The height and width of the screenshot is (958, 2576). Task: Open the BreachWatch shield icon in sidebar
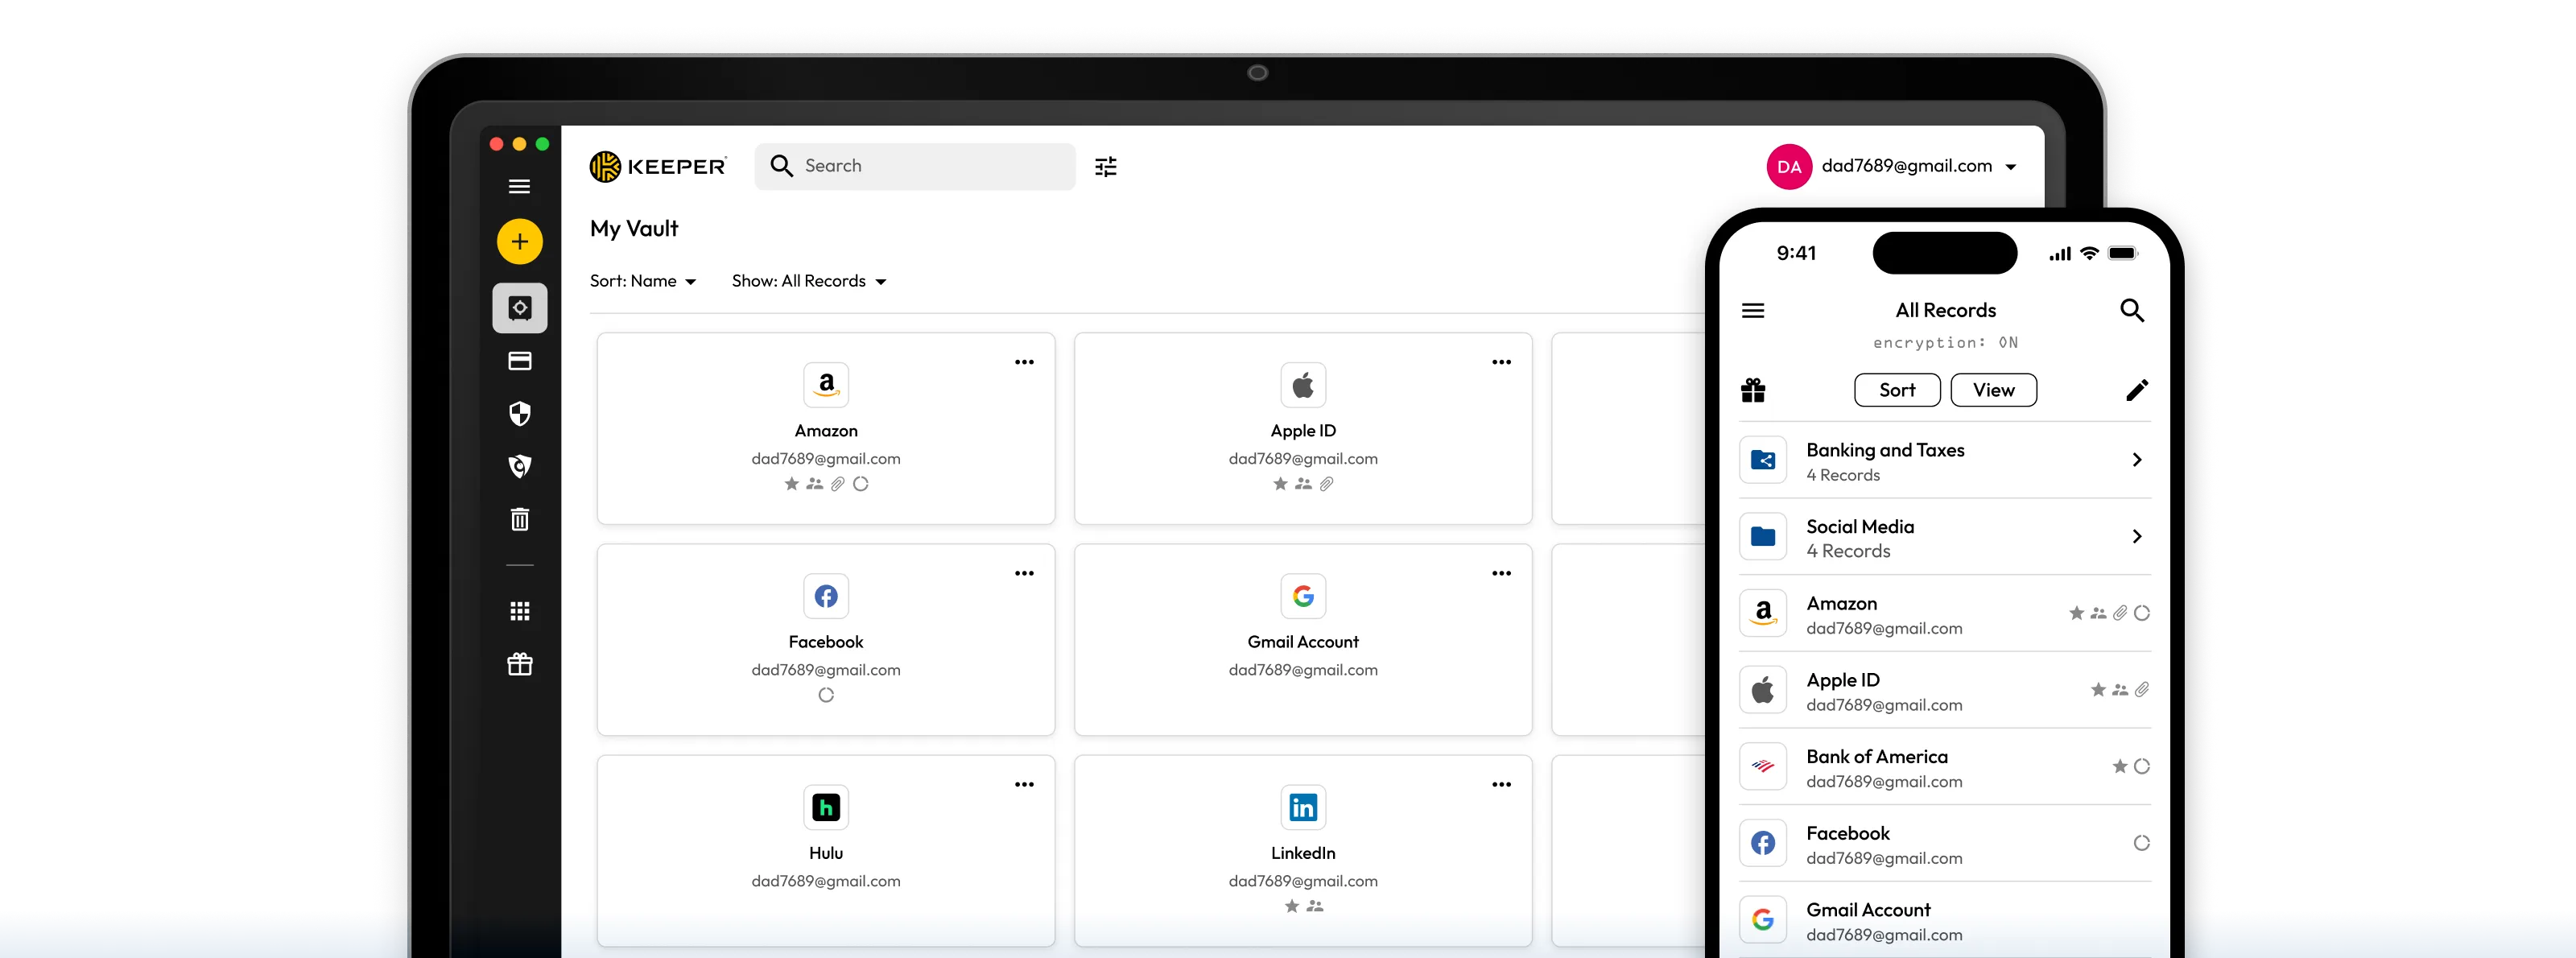point(519,466)
